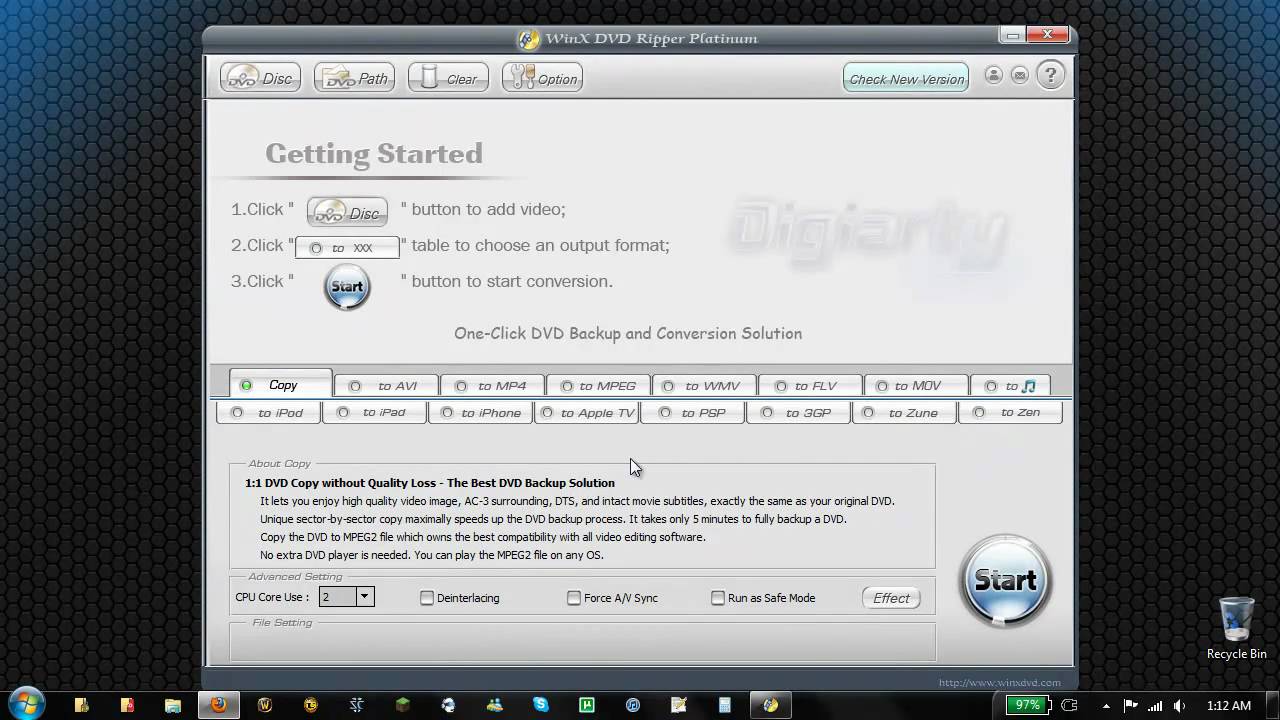The image size is (1280, 720).
Task: Select the to Zune tab
Action: (x=904, y=412)
